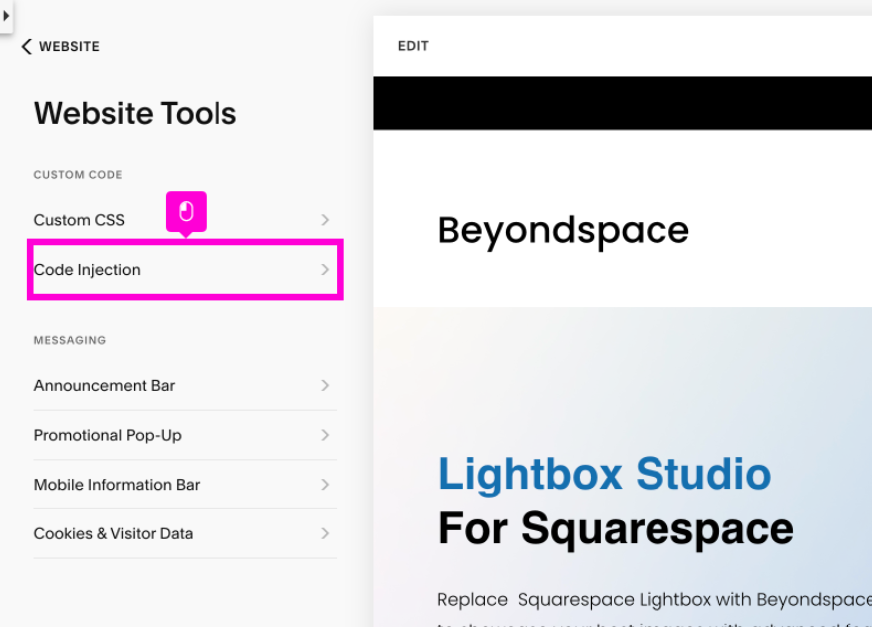Screen dimensions: 872x627
Task: Open the Custom CSS settings
Action: pyautogui.click(x=79, y=220)
